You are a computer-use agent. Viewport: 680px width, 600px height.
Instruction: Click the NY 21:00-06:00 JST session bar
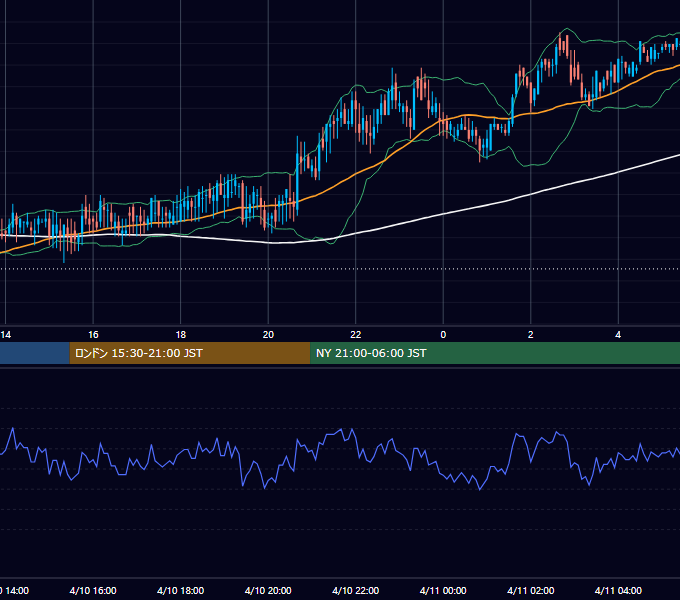tap(495, 353)
